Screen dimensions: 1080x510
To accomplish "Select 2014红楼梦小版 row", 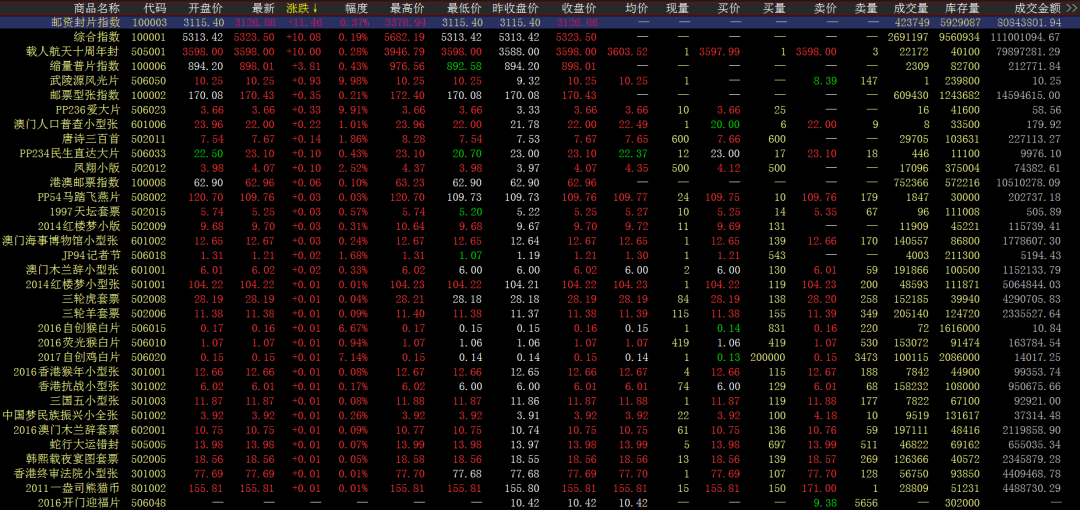I will [x=540, y=226].
